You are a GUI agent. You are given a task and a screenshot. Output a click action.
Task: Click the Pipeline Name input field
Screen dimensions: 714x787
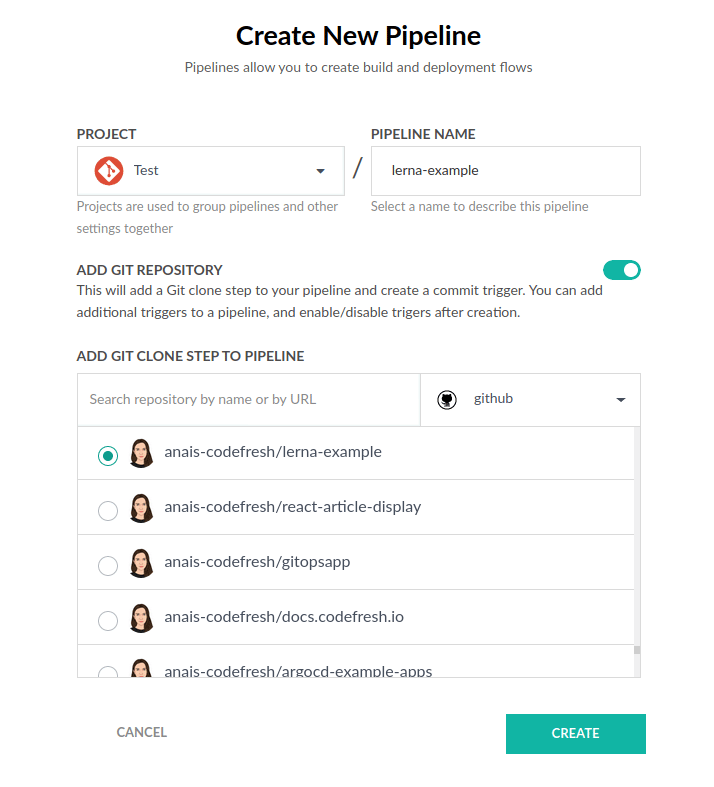click(x=505, y=171)
